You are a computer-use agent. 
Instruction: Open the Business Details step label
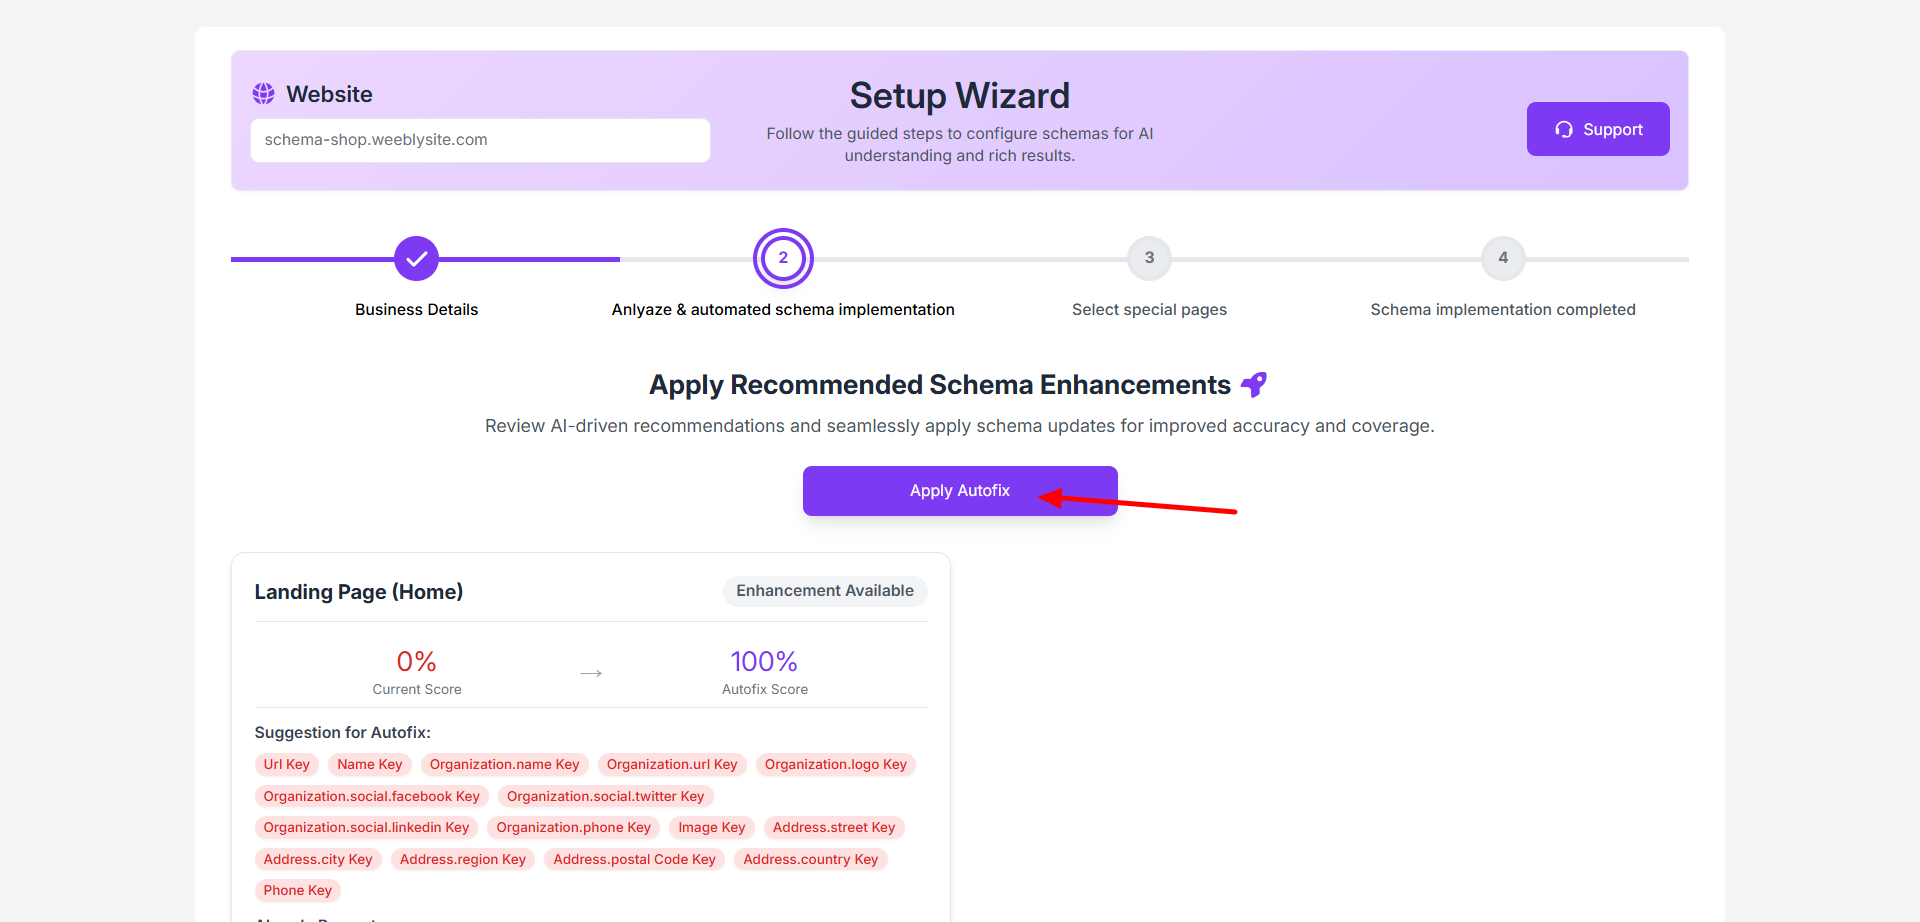416,310
